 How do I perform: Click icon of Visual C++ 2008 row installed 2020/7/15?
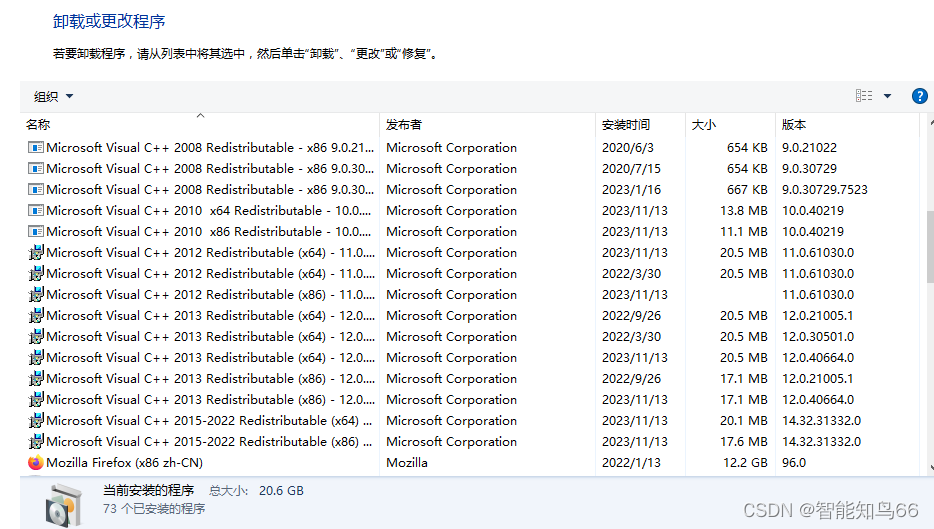[x=36, y=169]
